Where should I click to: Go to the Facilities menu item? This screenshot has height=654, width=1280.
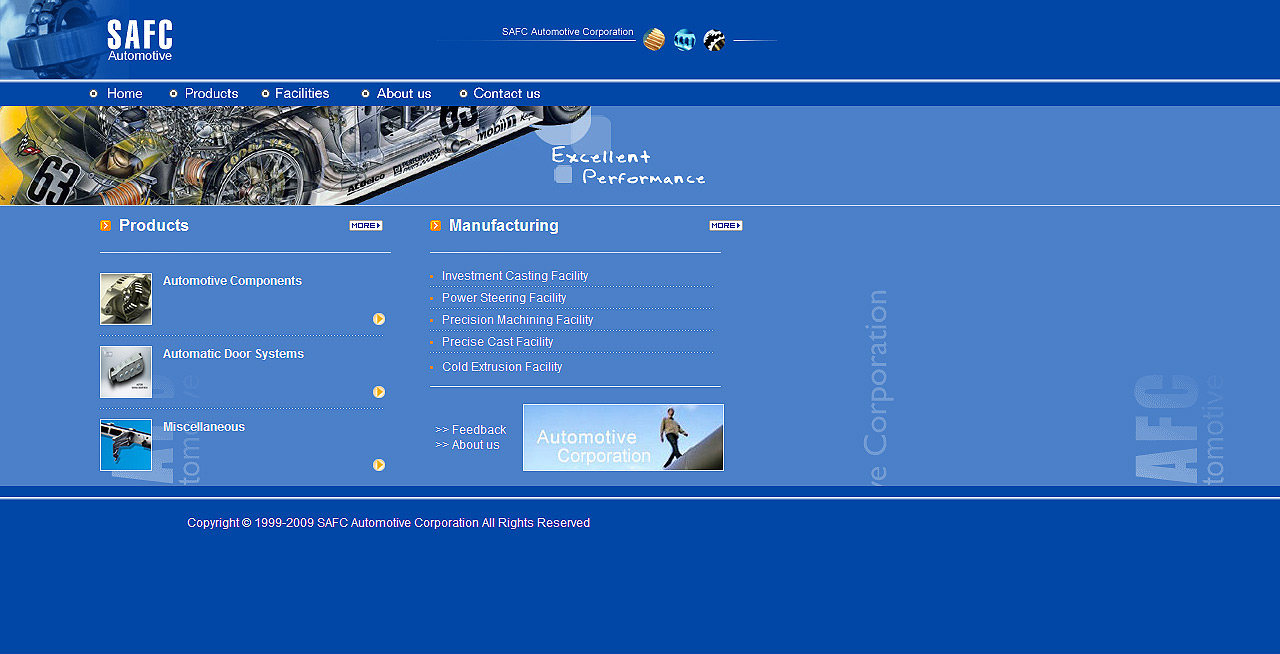[x=301, y=94]
